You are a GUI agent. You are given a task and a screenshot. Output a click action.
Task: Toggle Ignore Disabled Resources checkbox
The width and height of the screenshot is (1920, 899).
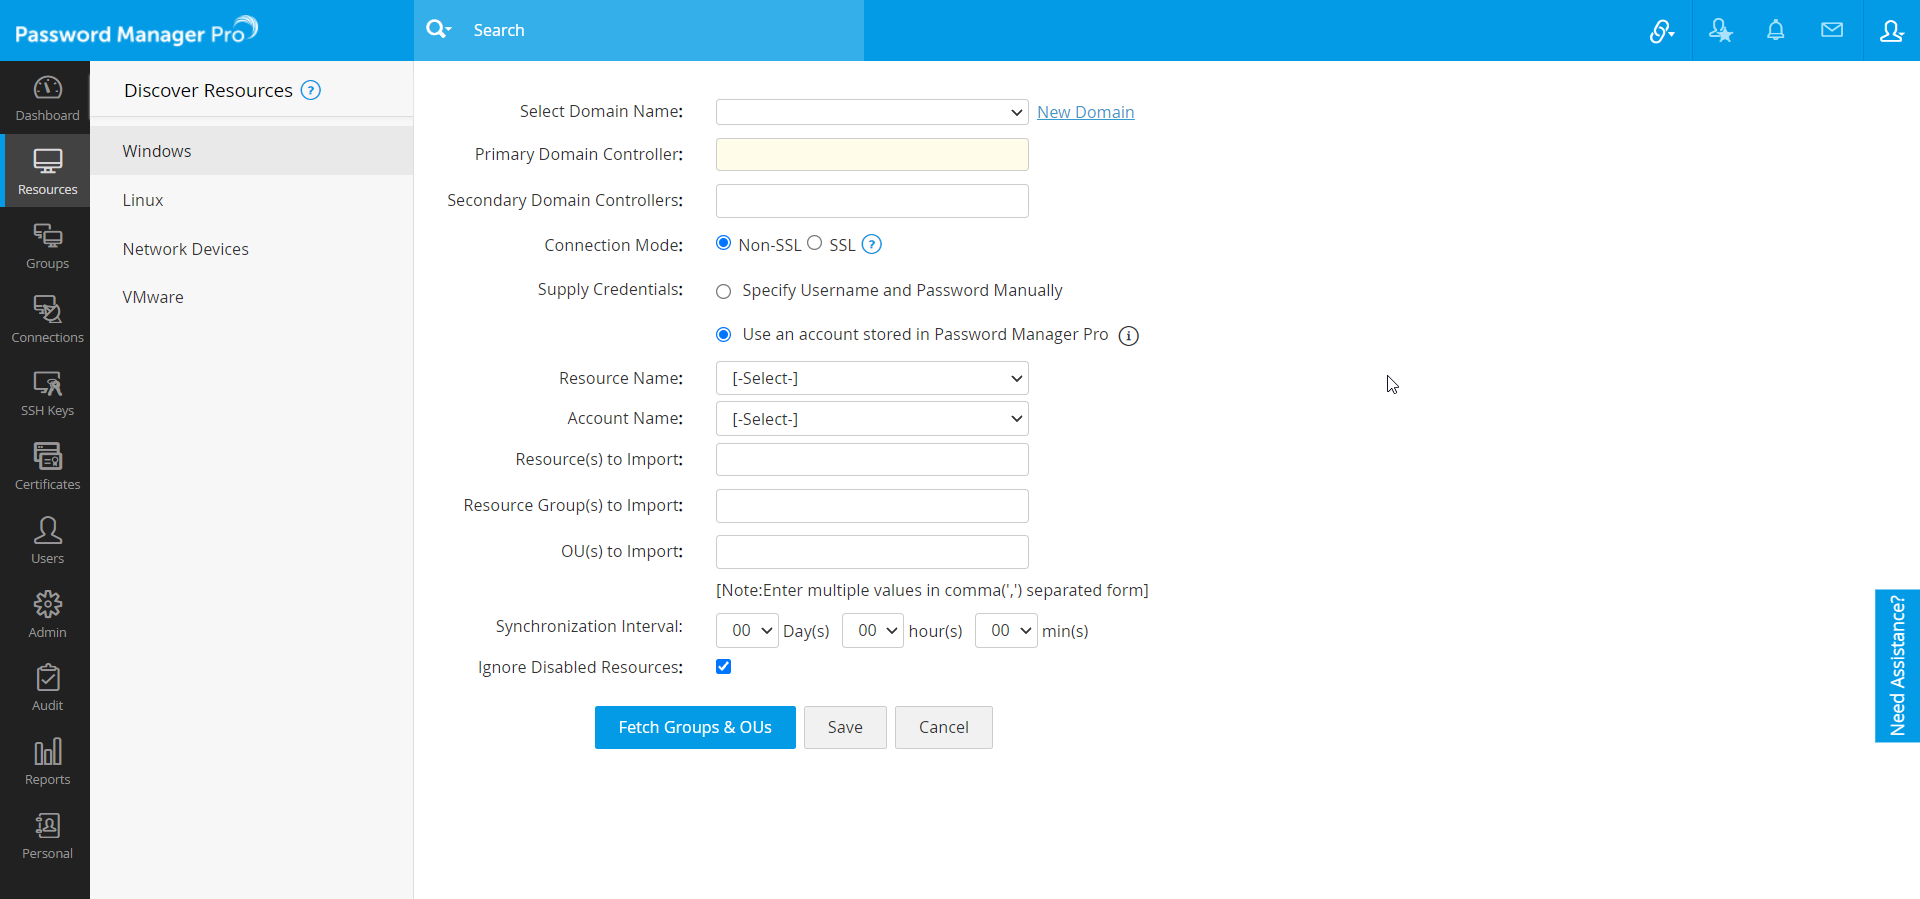point(723,666)
